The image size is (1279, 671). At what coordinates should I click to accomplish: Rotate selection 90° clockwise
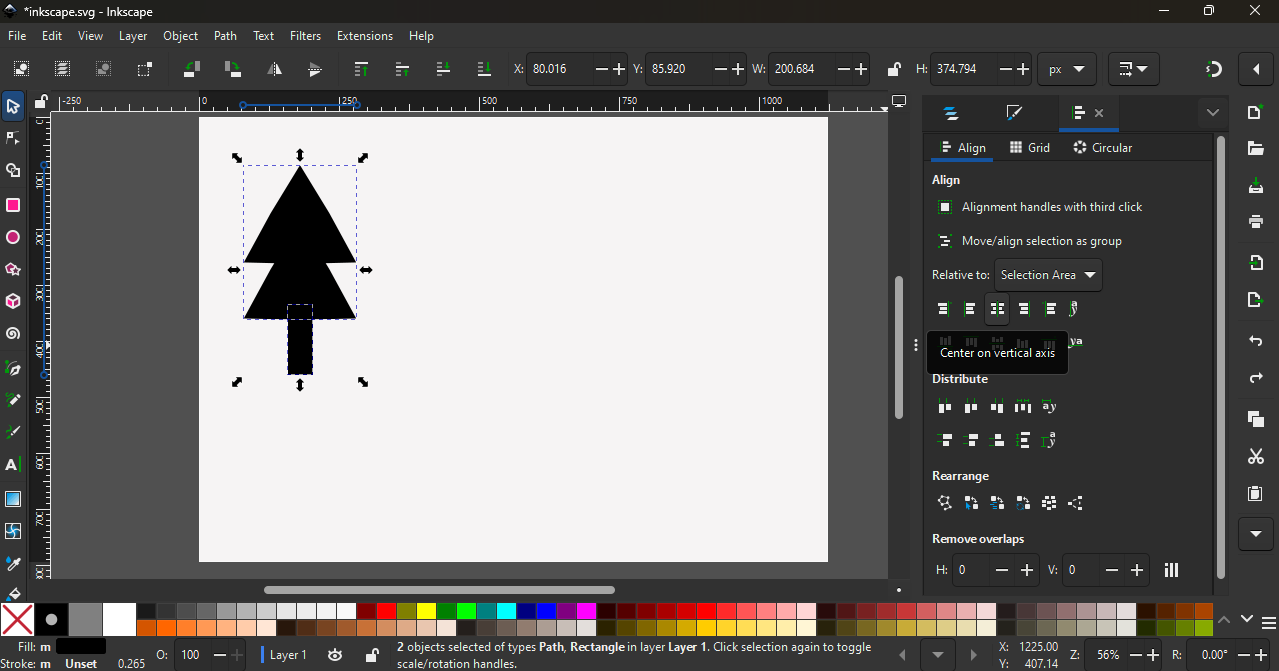(232, 69)
